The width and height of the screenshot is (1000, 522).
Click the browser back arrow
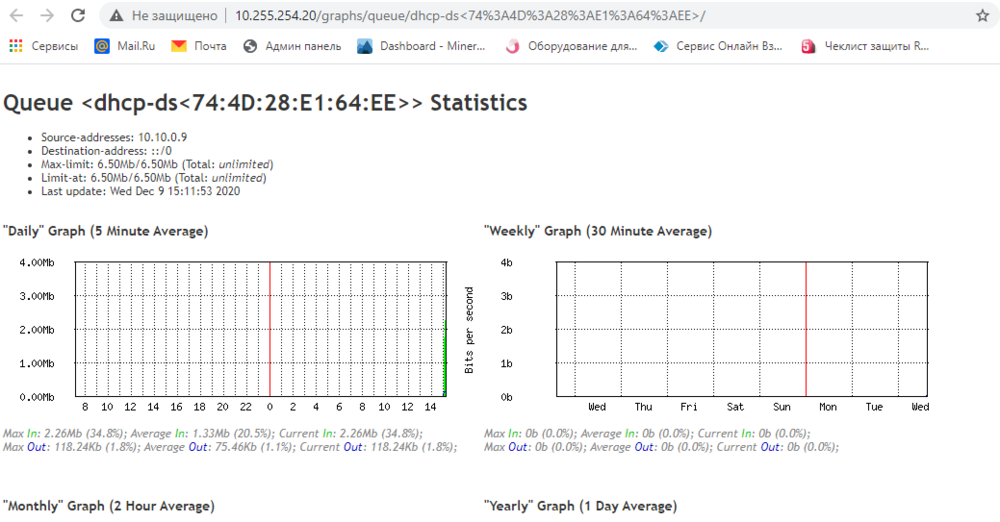click(18, 16)
